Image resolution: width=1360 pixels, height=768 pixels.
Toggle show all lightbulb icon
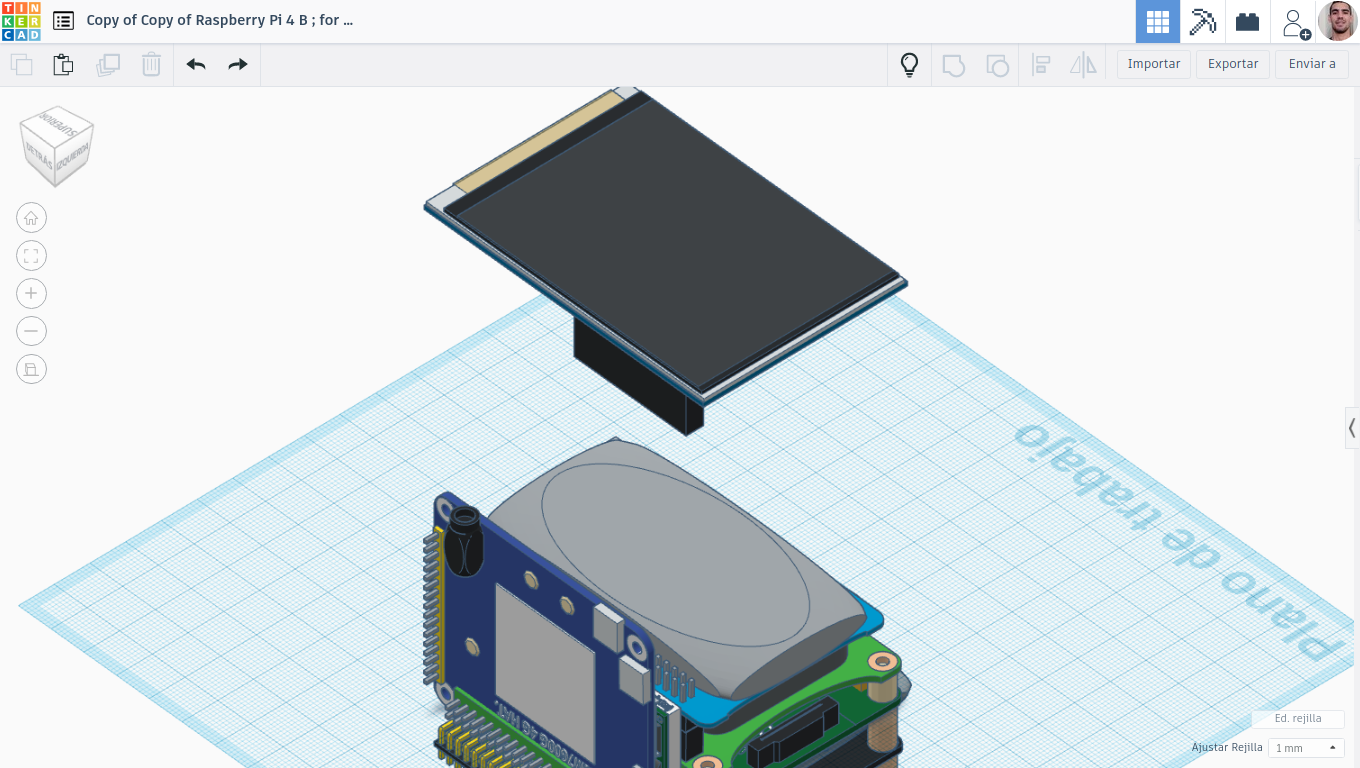click(x=909, y=65)
